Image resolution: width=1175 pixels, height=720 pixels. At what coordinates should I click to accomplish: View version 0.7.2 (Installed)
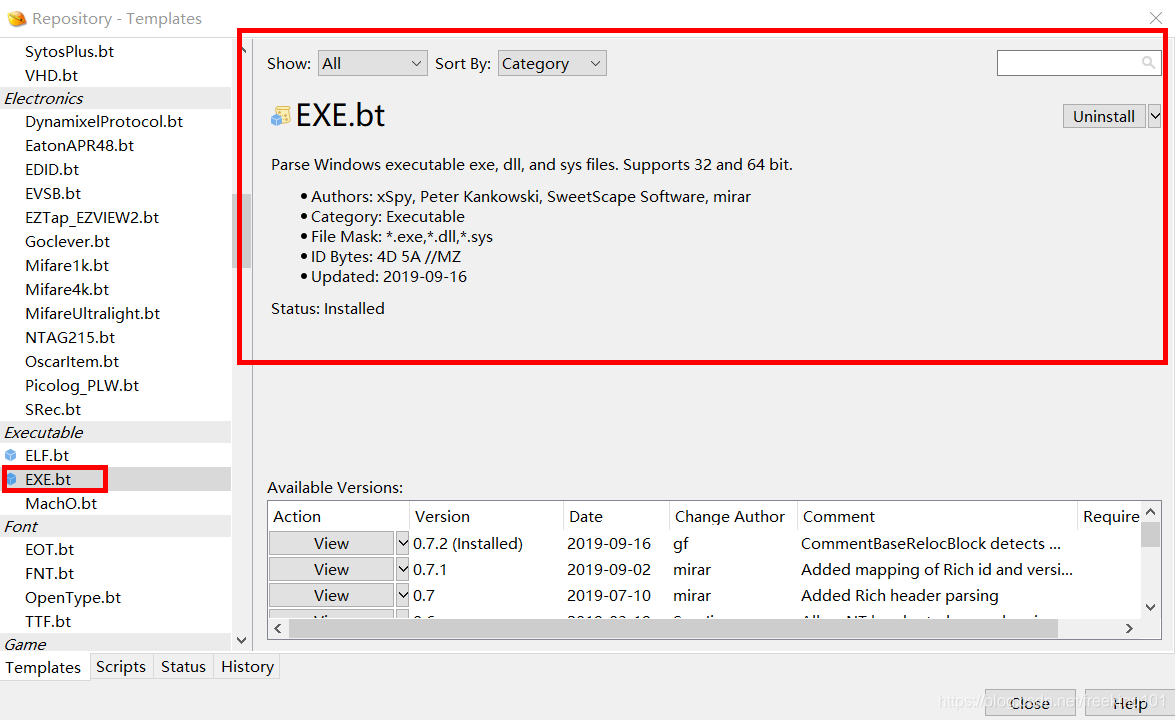pyautogui.click(x=331, y=543)
